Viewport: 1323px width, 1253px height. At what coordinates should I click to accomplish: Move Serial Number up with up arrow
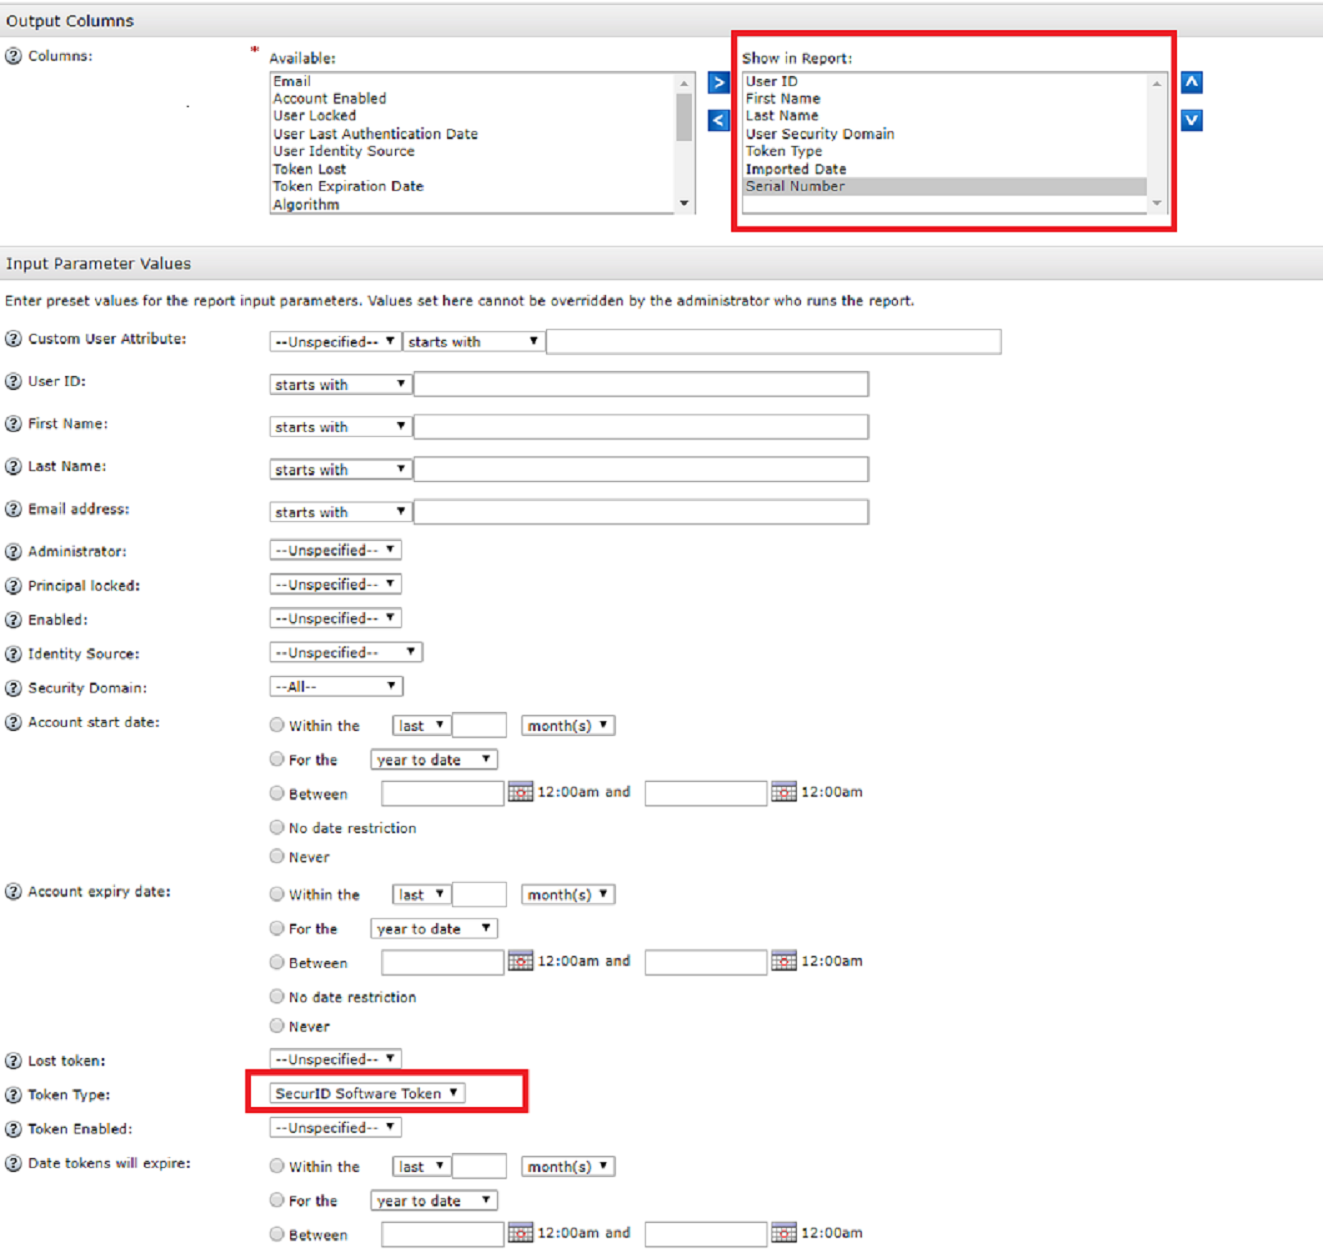point(1191,82)
